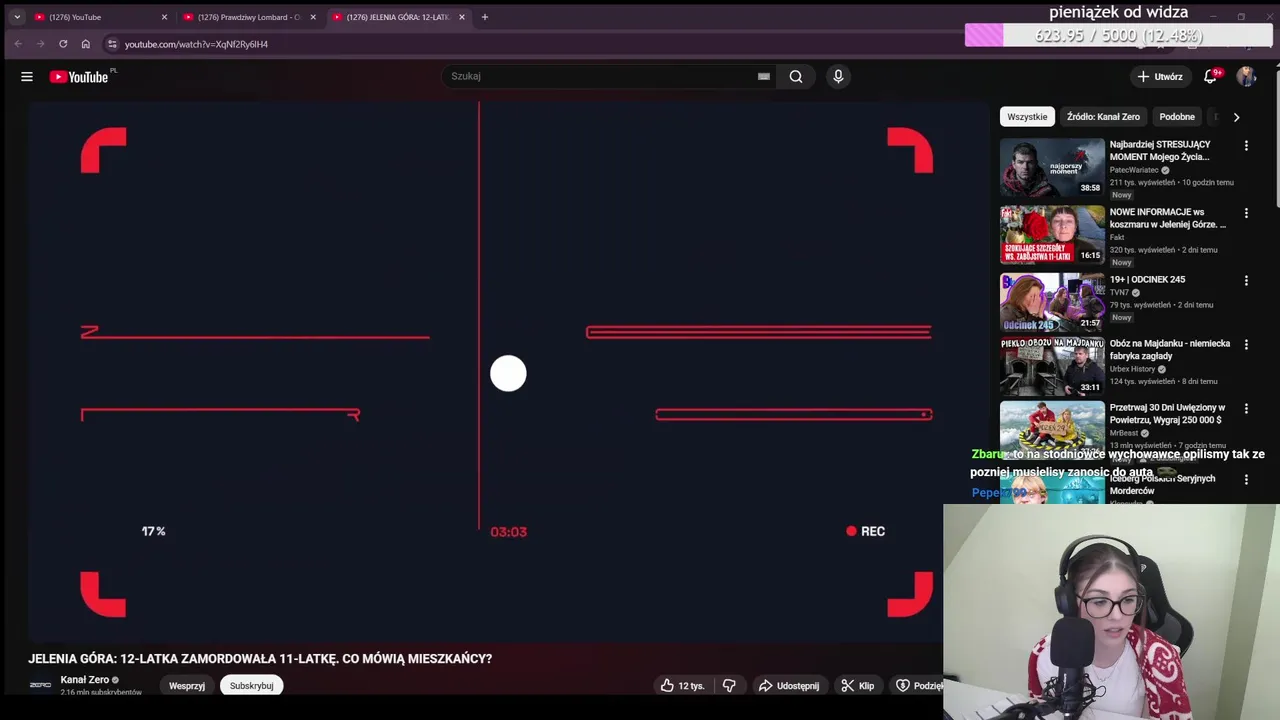Close the Prawdziwy Lombard tab
1280x720 pixels.
(313, 17)
